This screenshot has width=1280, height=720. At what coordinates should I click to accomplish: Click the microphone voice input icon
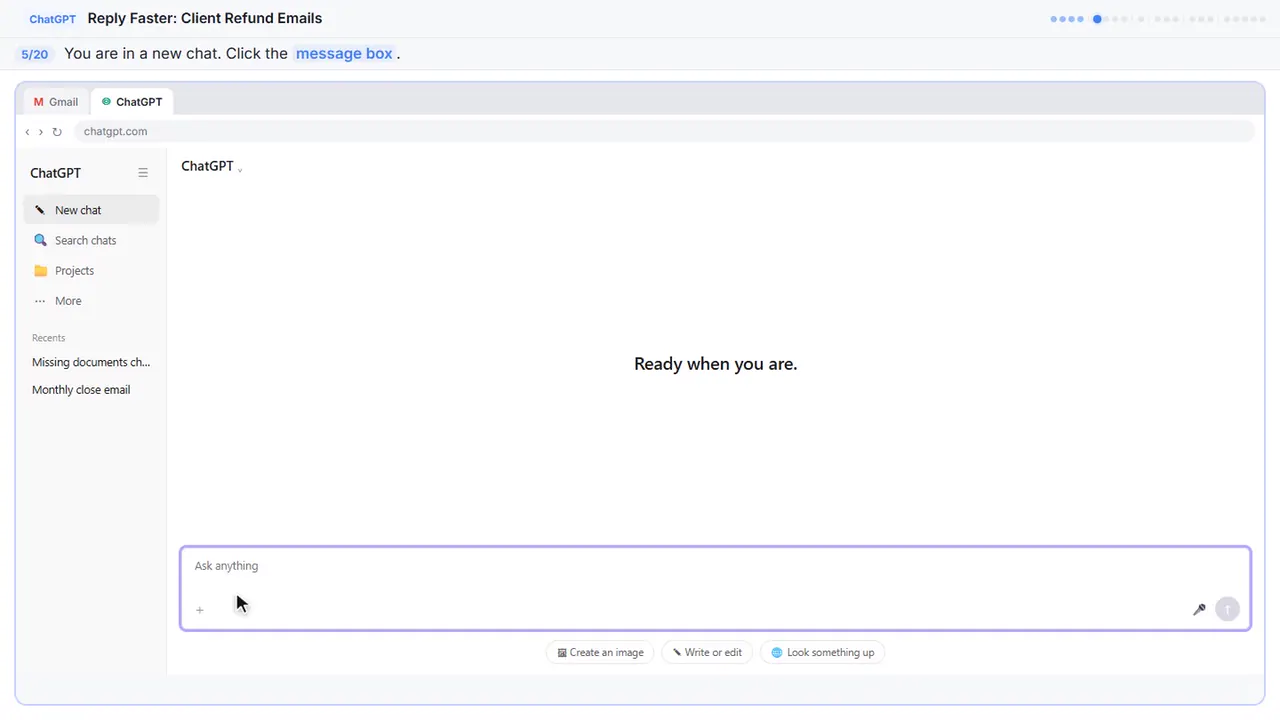coord(1199,609)
